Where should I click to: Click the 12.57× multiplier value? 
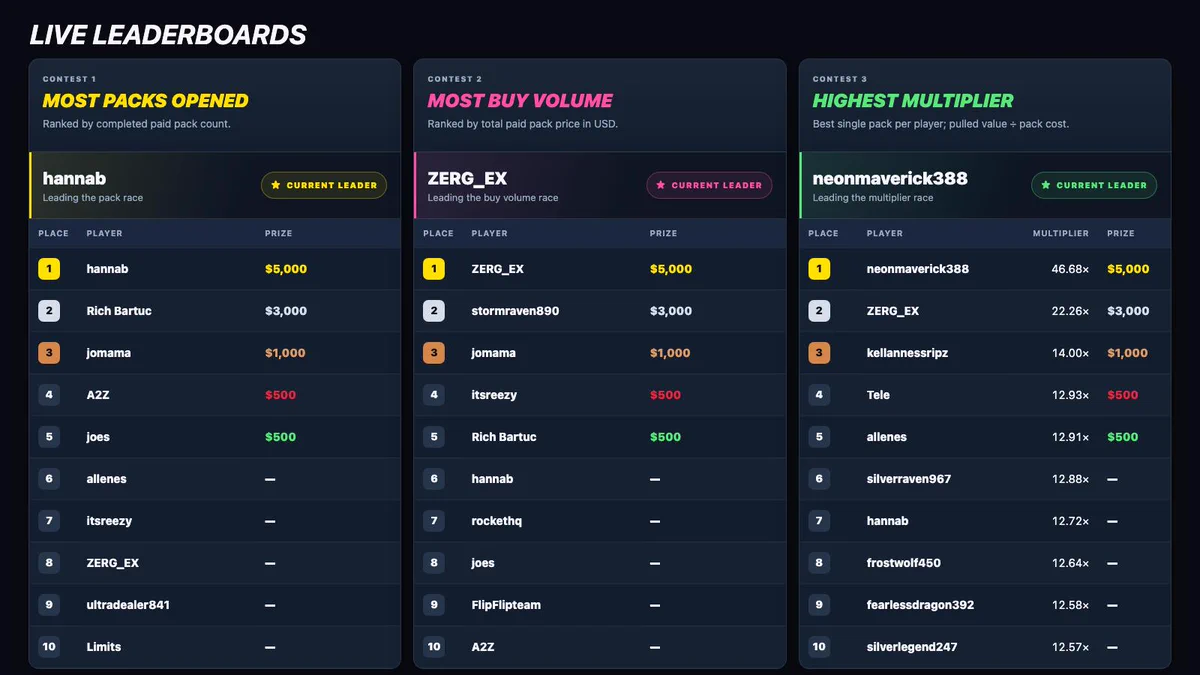coord(1070,647)
